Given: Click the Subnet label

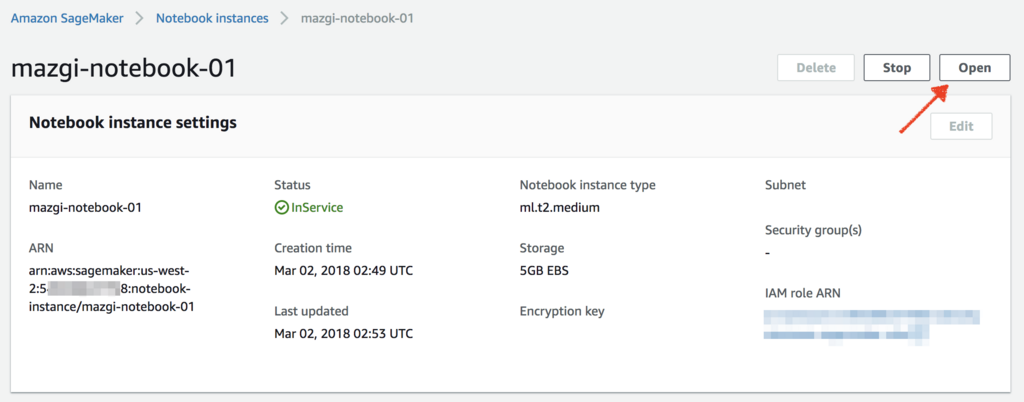Looking at the screenshot, I should point(785,185).
